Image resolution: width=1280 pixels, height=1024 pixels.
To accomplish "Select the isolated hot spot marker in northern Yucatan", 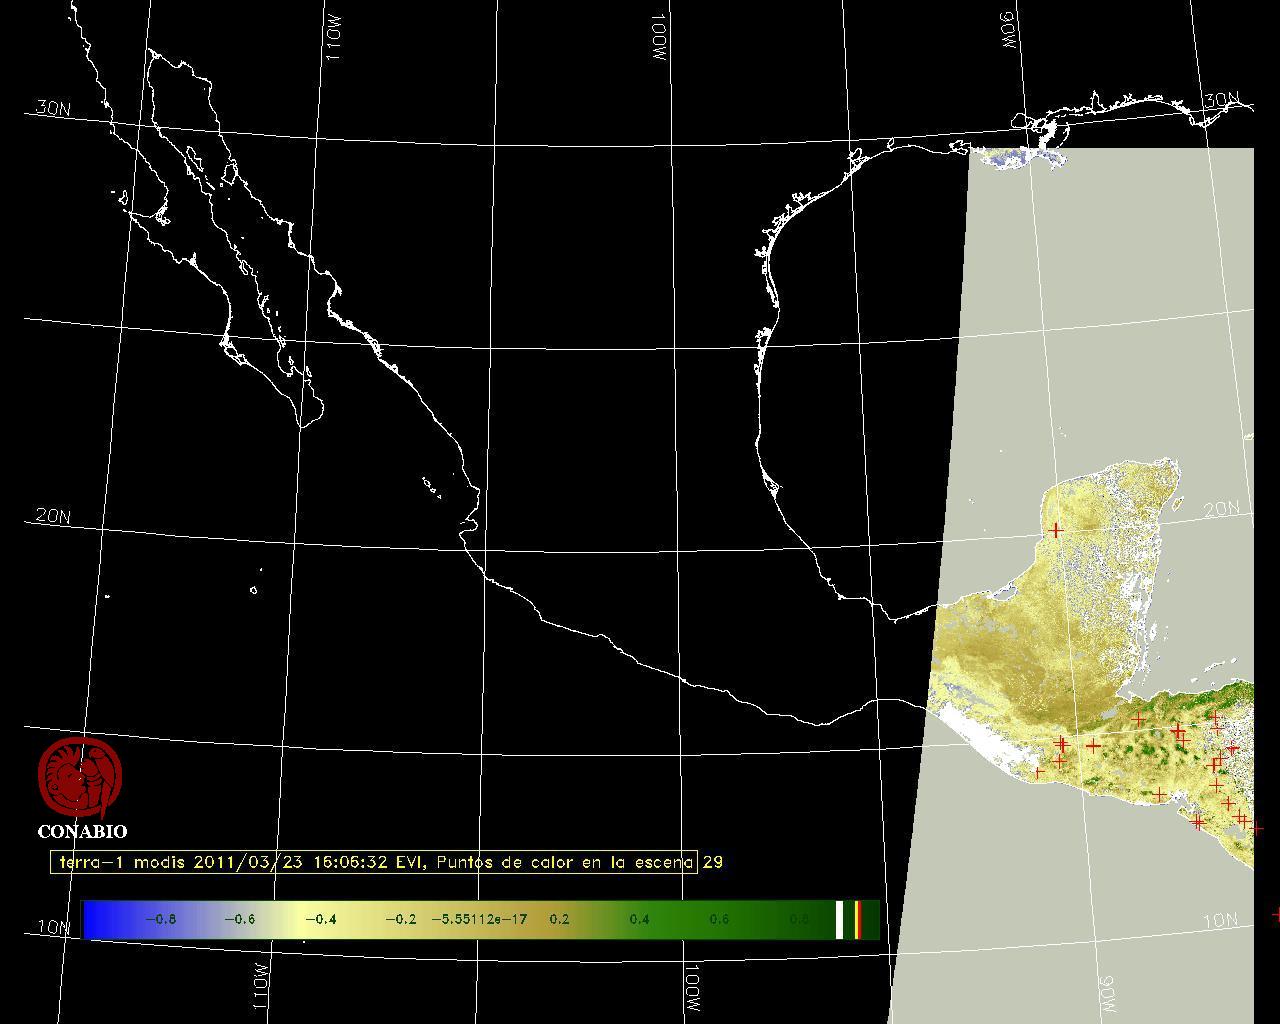I will [1055, 530].
